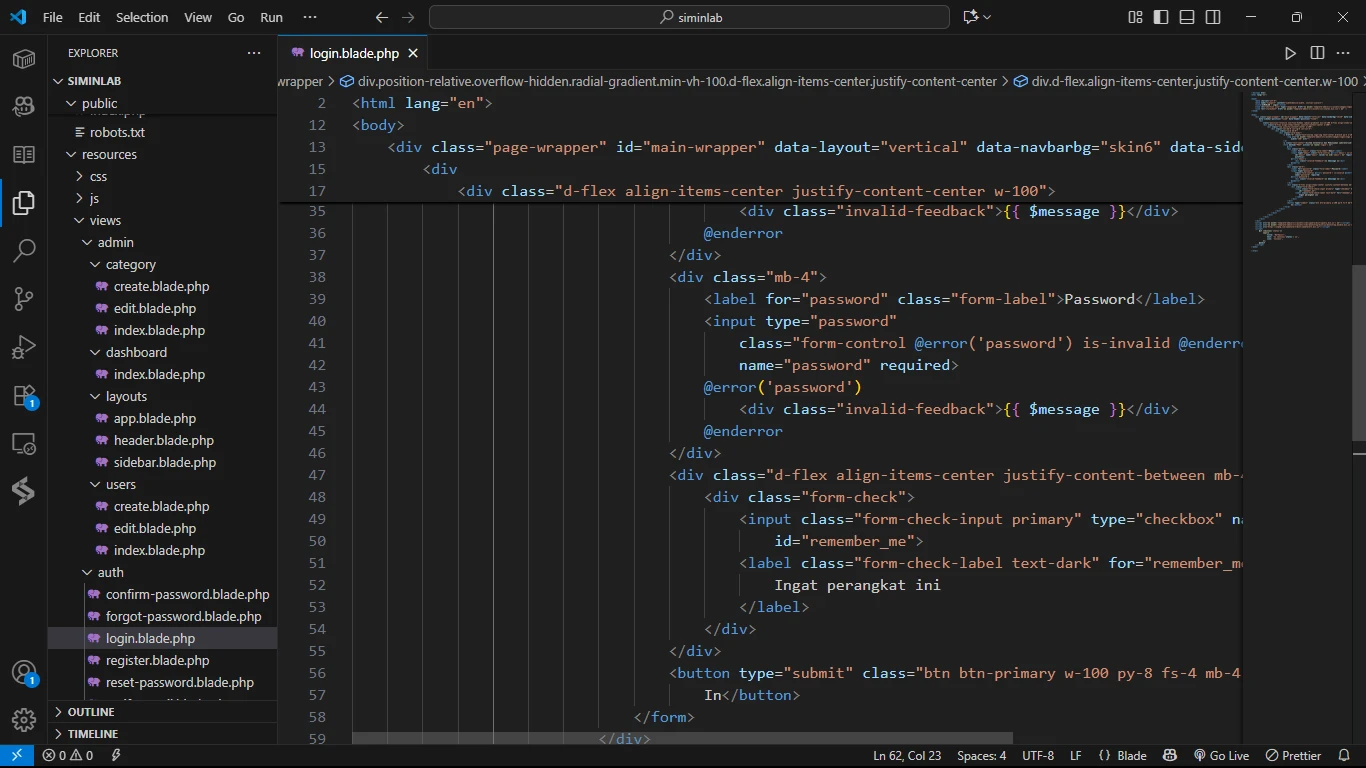Open the Run and Debug view
The height and width of the screenshot is (768, 1366).
(24, 347)
